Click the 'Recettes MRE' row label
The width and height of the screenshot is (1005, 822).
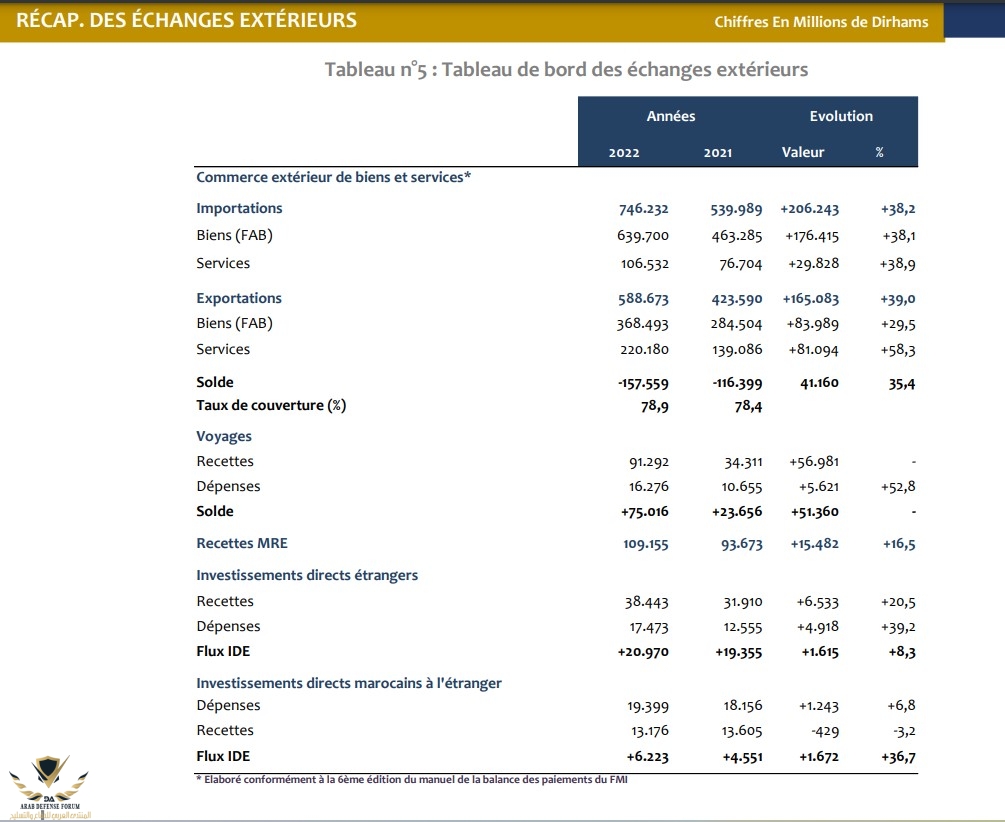pyautogui.click(x=242, y=543)
